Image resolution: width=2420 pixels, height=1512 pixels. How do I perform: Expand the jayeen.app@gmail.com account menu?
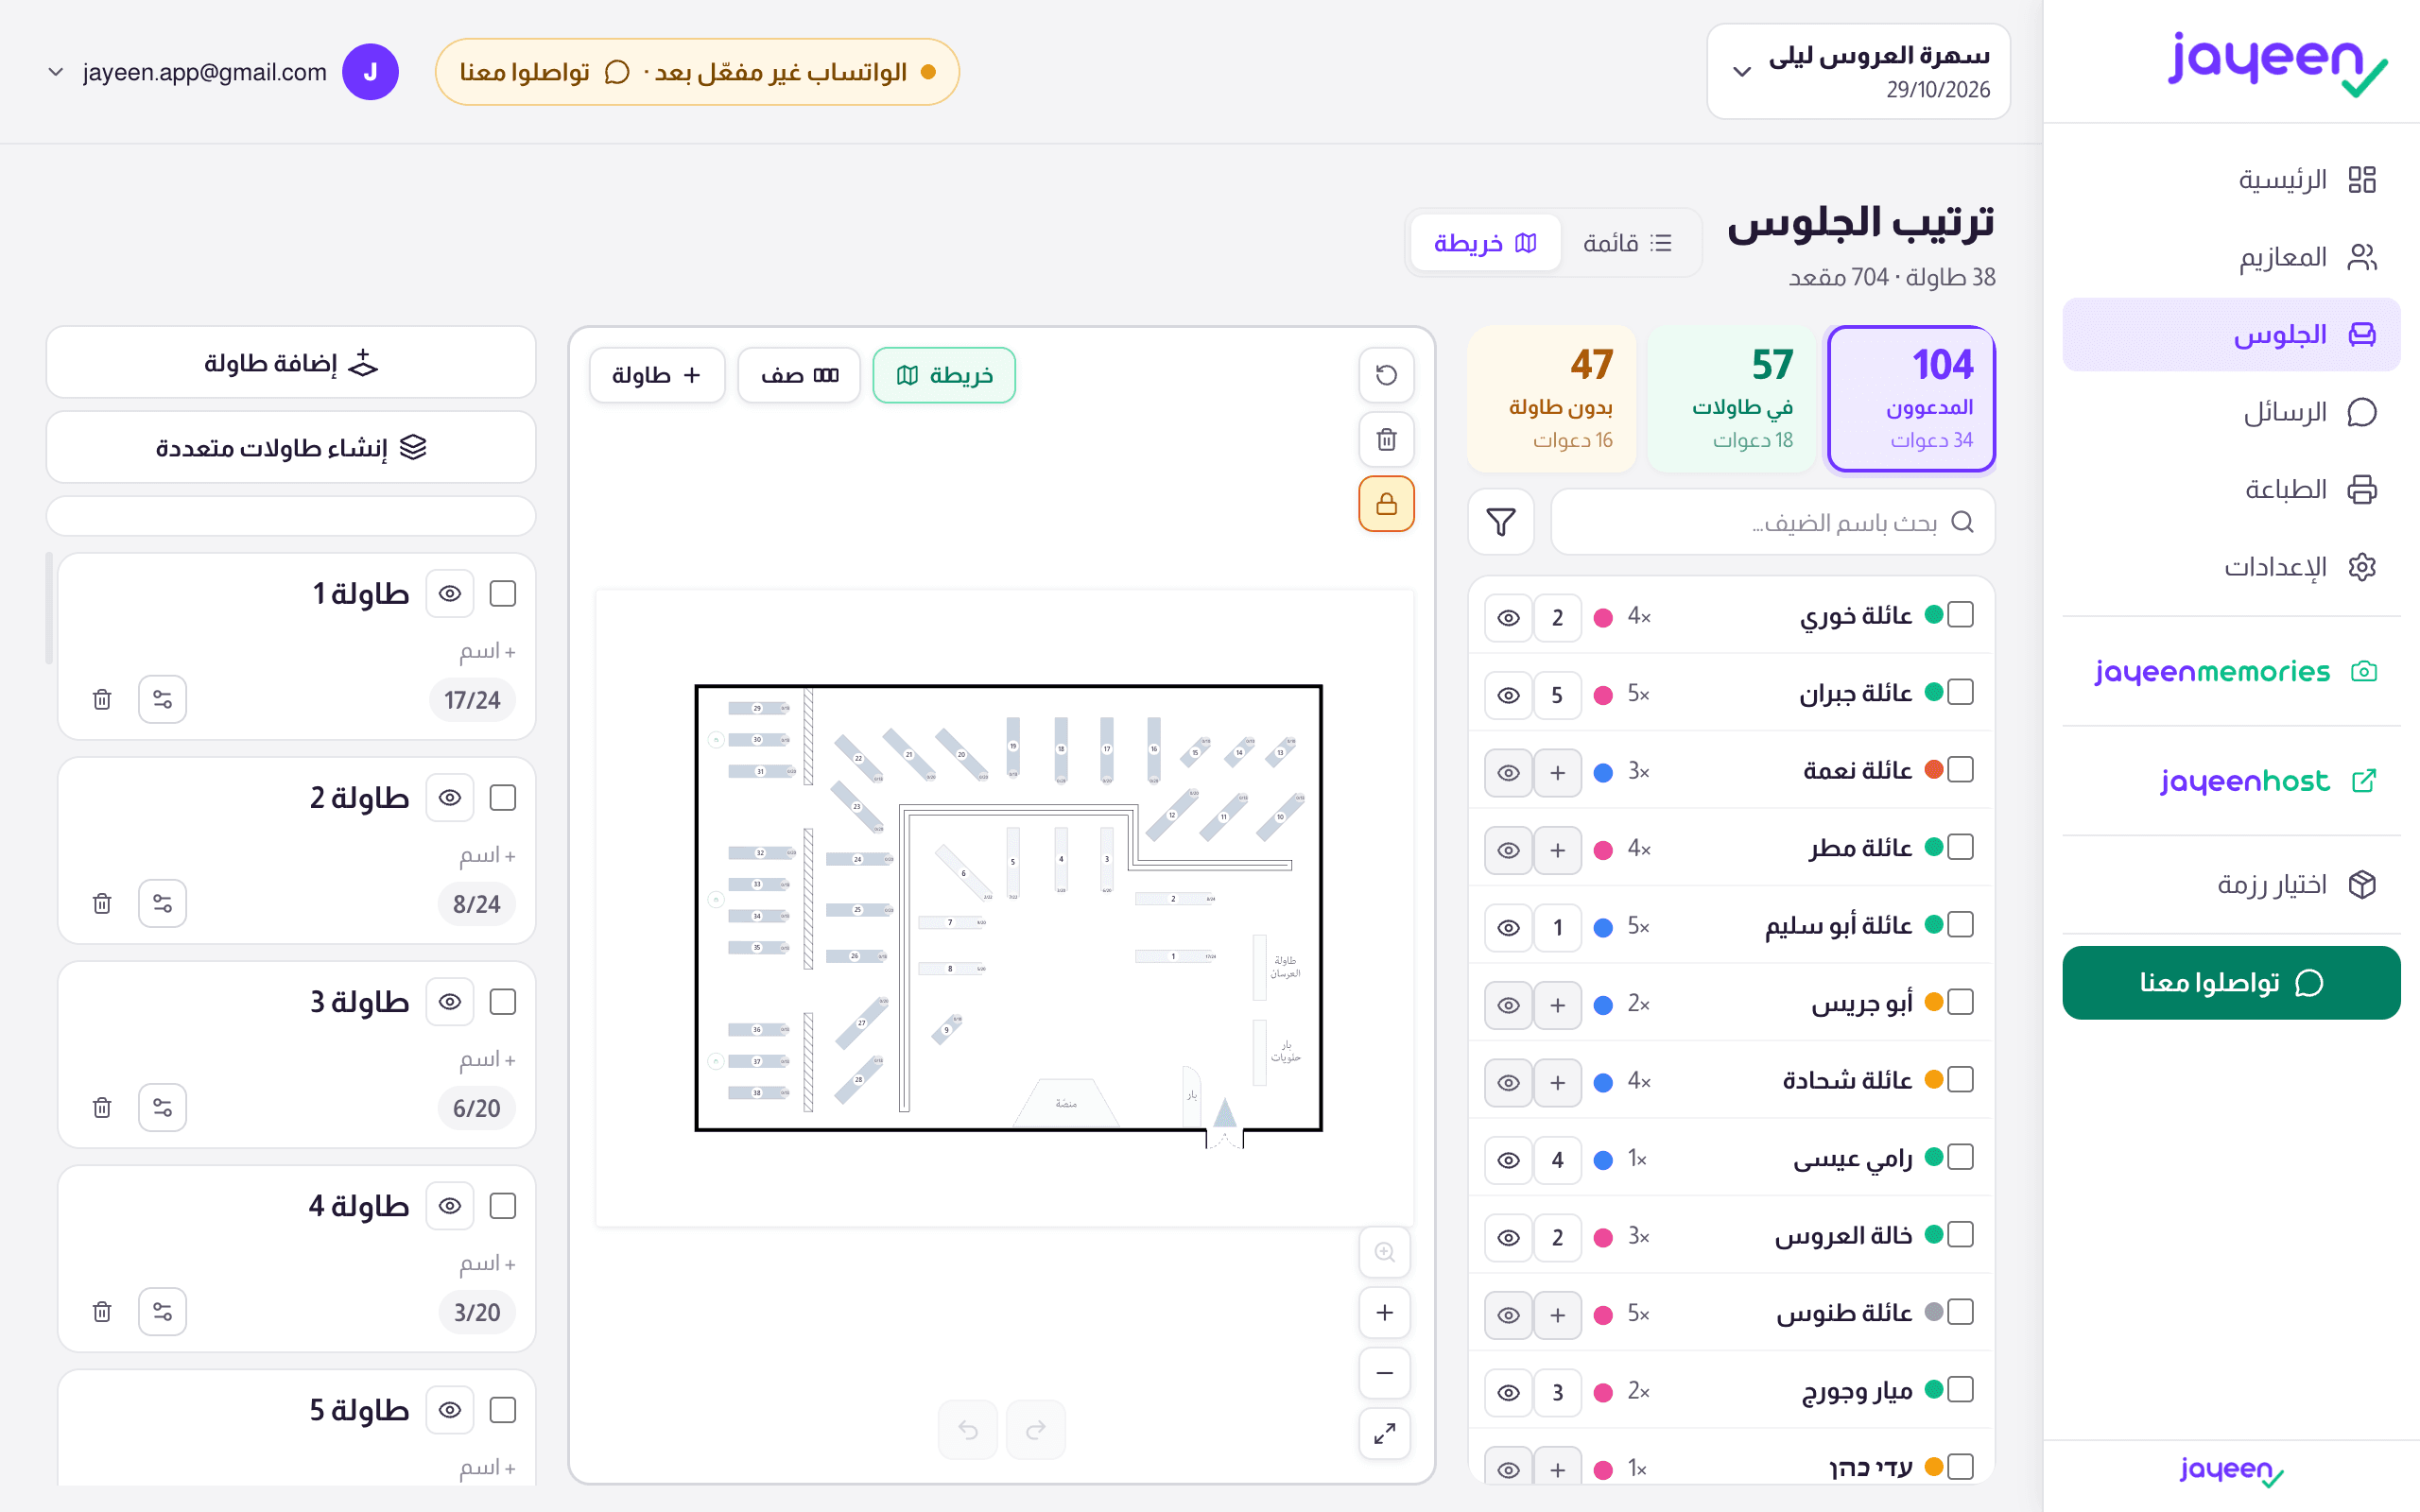tap(222, 72)
